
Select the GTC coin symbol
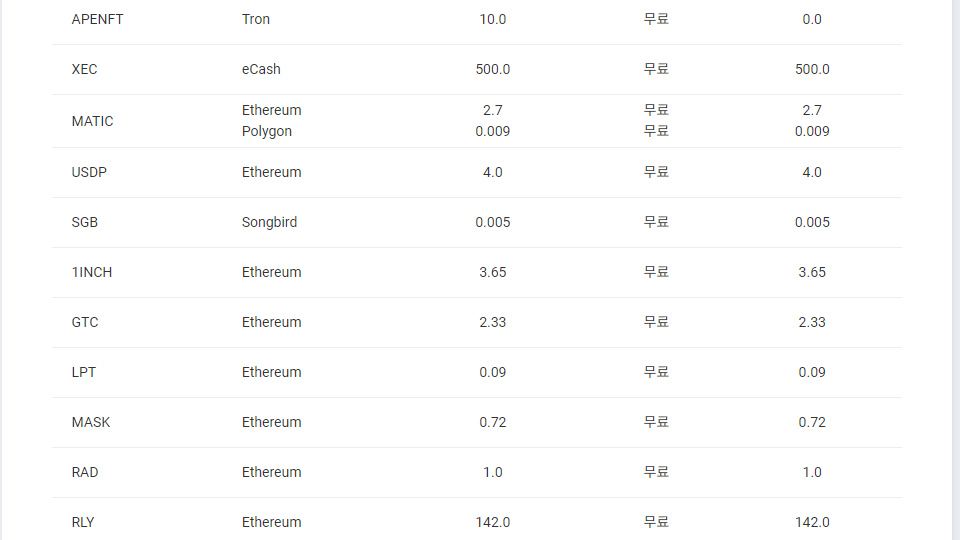coord(85,322)
